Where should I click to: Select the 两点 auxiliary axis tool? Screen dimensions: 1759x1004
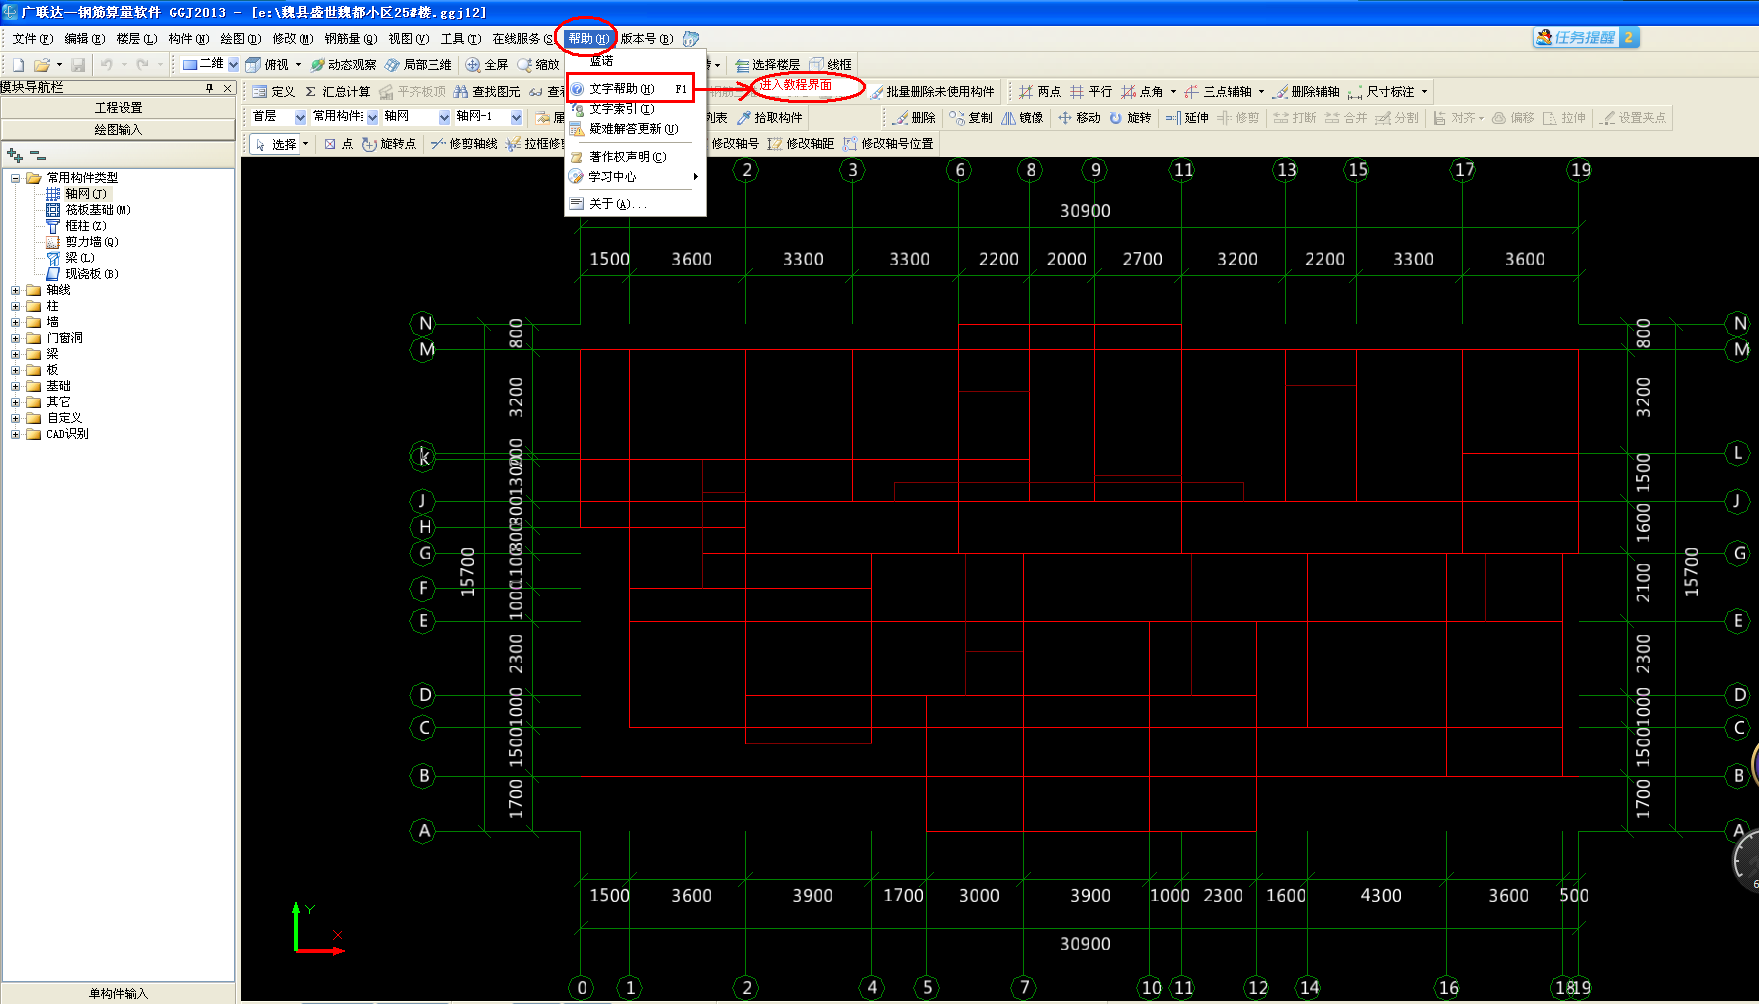1040,92
